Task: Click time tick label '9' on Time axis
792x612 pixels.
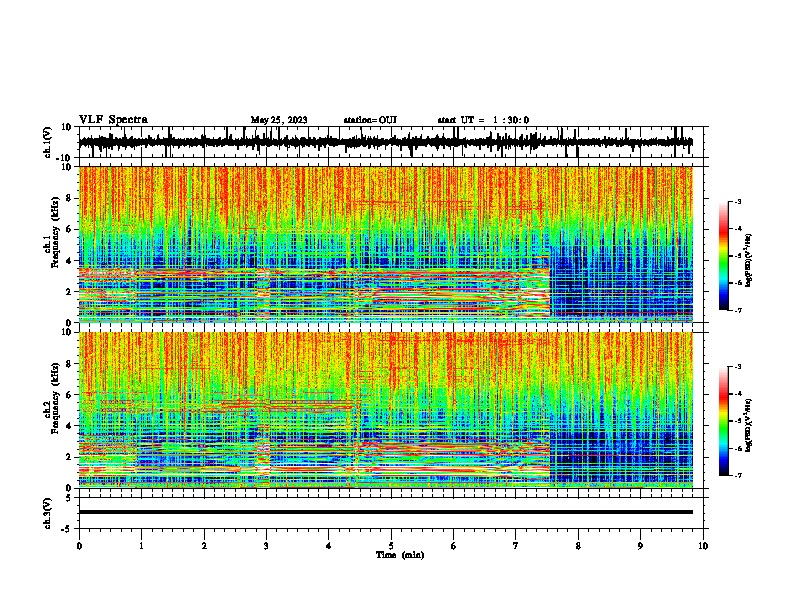Action: [640, 546]
